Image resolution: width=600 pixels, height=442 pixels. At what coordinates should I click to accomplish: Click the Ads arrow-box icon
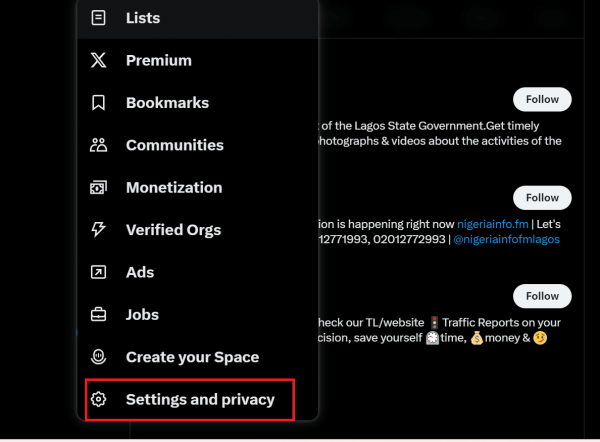pos(98,272)
